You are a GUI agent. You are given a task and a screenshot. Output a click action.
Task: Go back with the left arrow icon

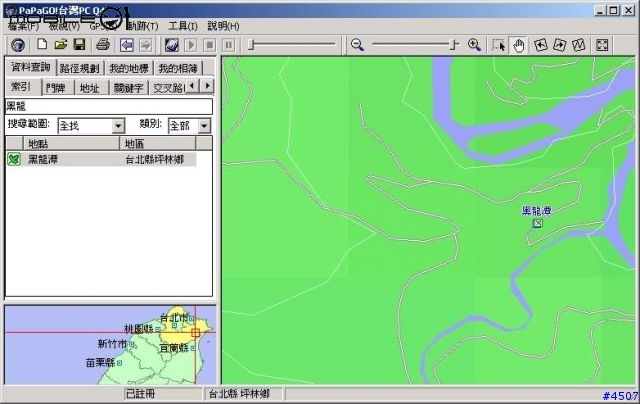point(127,45)
